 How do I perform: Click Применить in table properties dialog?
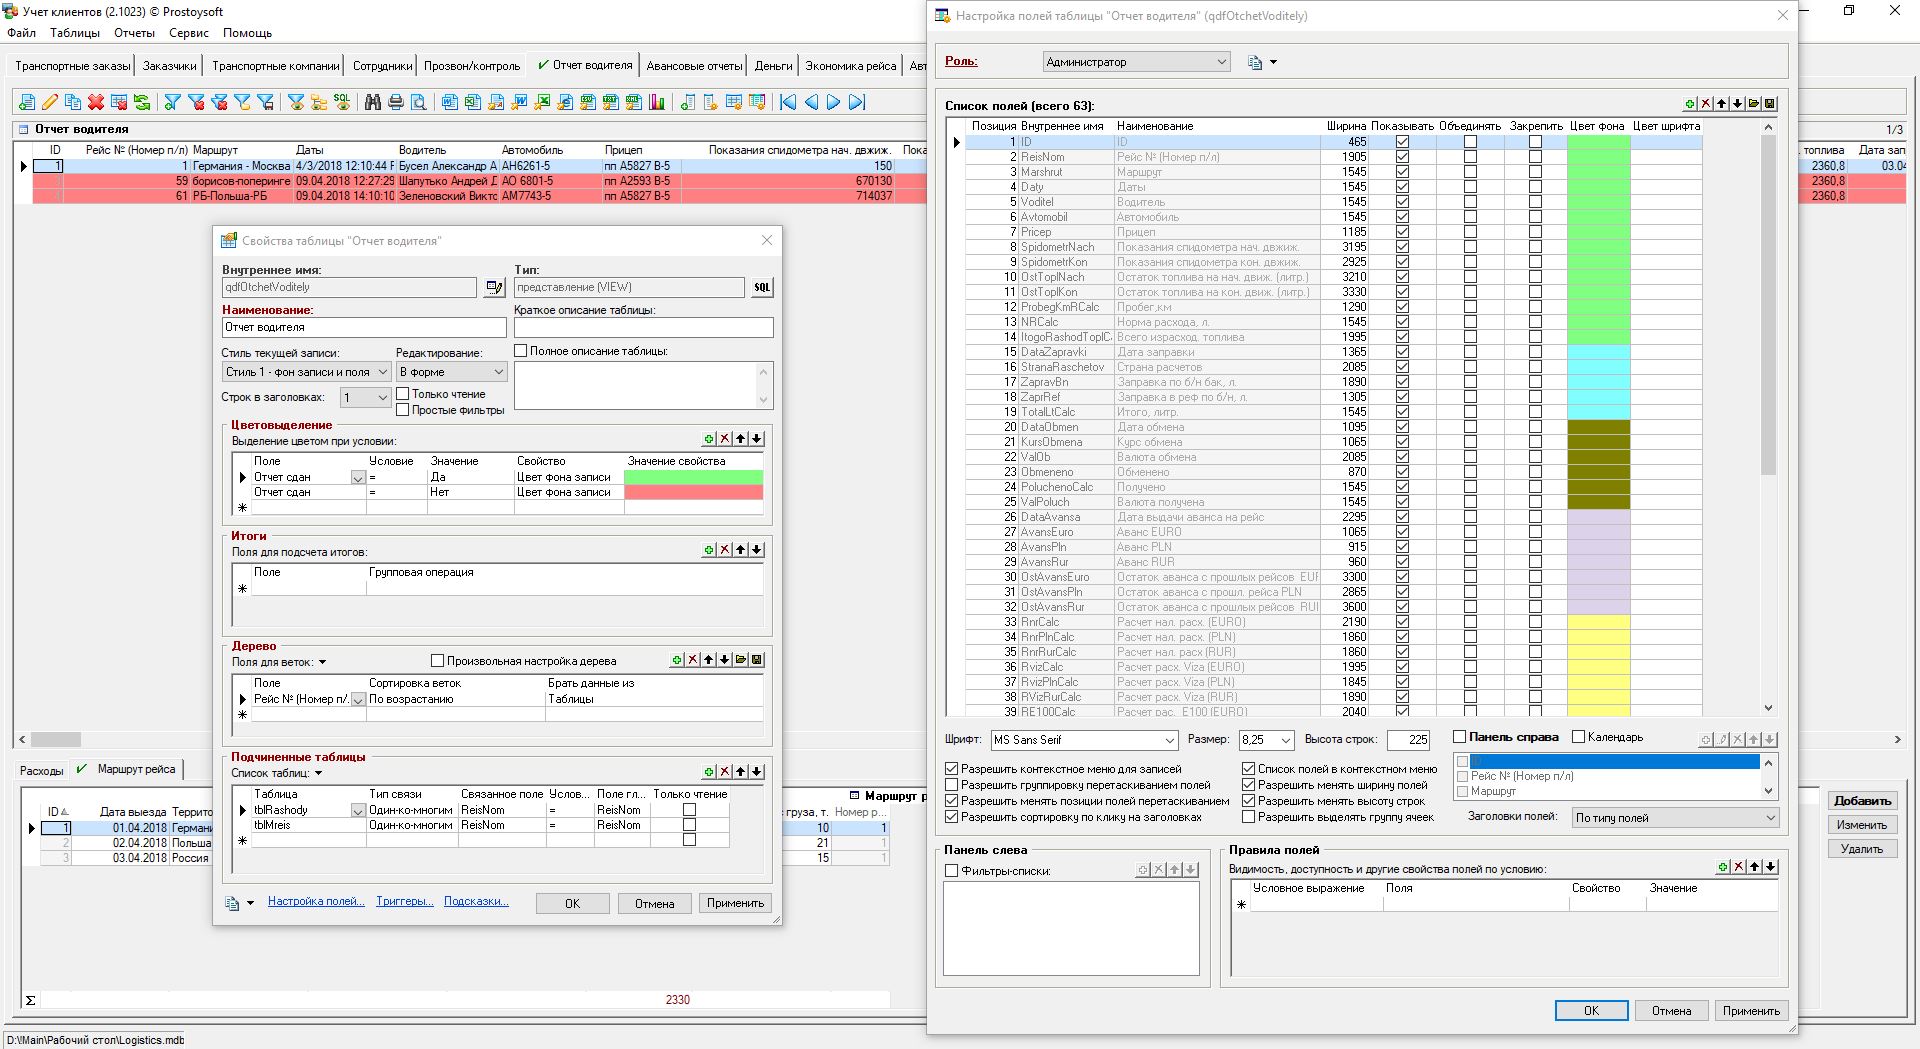click(x=735, y=903)
